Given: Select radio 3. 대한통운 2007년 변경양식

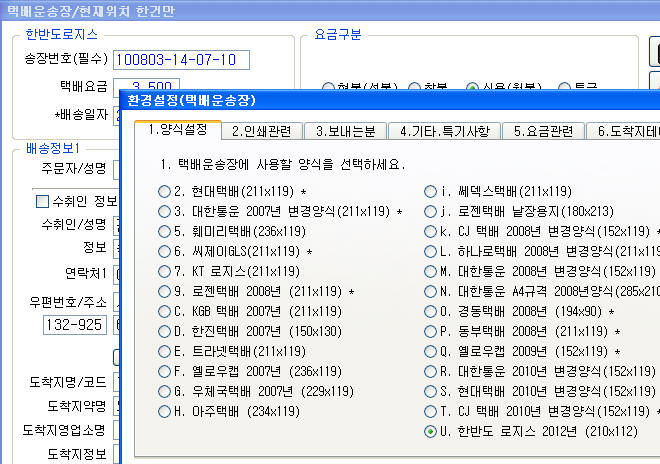Looking at the screenshot, I should [x=164, y=211].
